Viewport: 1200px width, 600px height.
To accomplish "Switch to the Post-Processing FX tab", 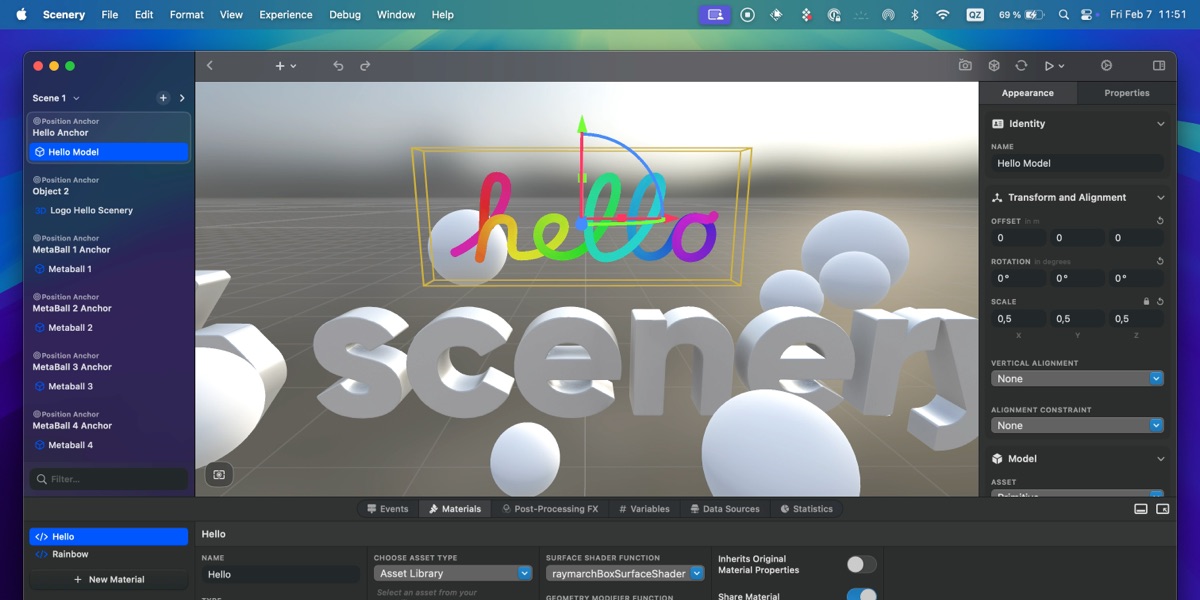I will click(550, 509).
